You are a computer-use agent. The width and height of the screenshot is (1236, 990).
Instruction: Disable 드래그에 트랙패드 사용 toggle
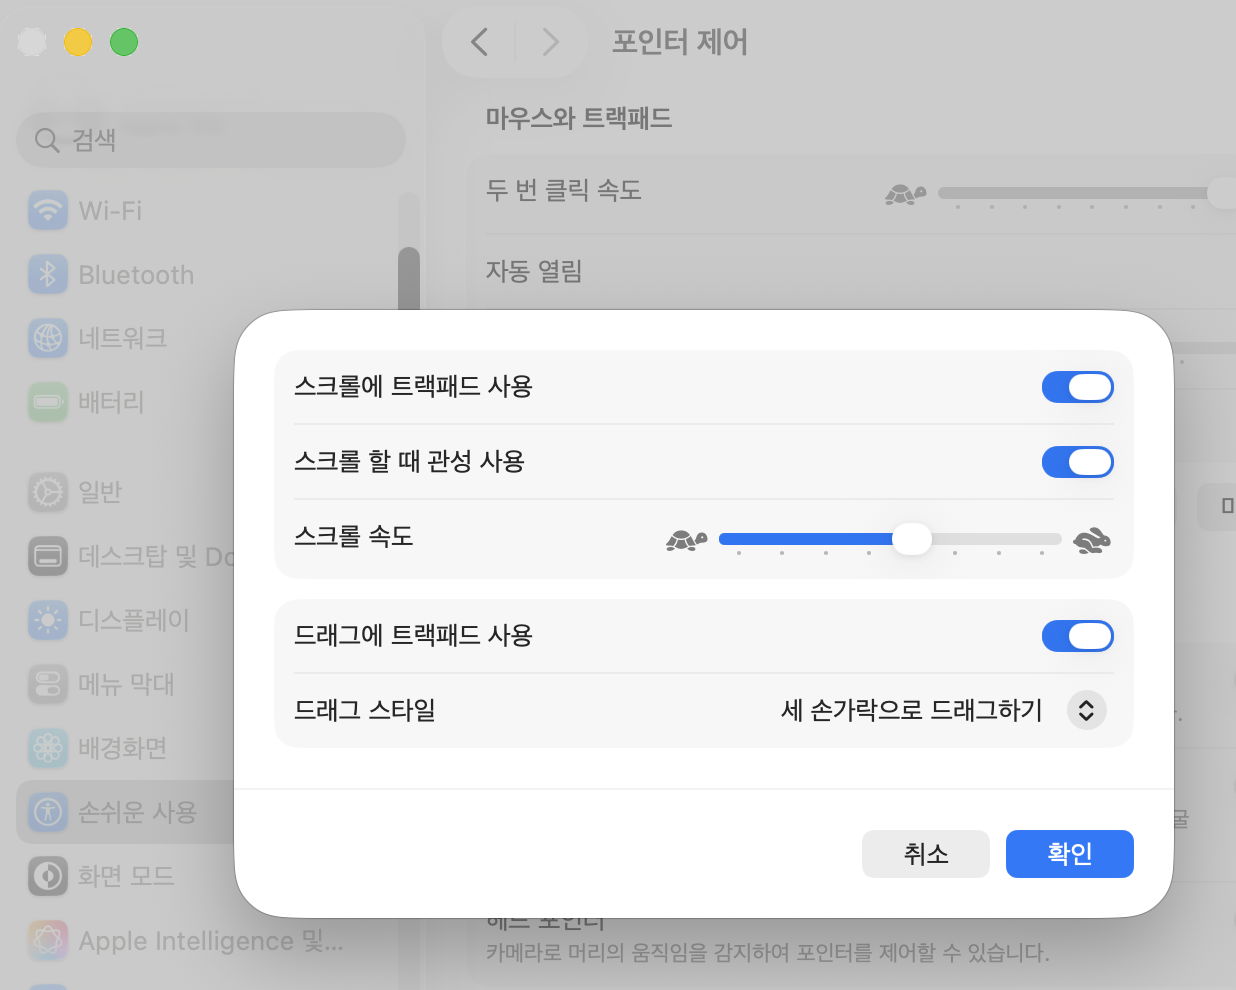pos(1077,636)
